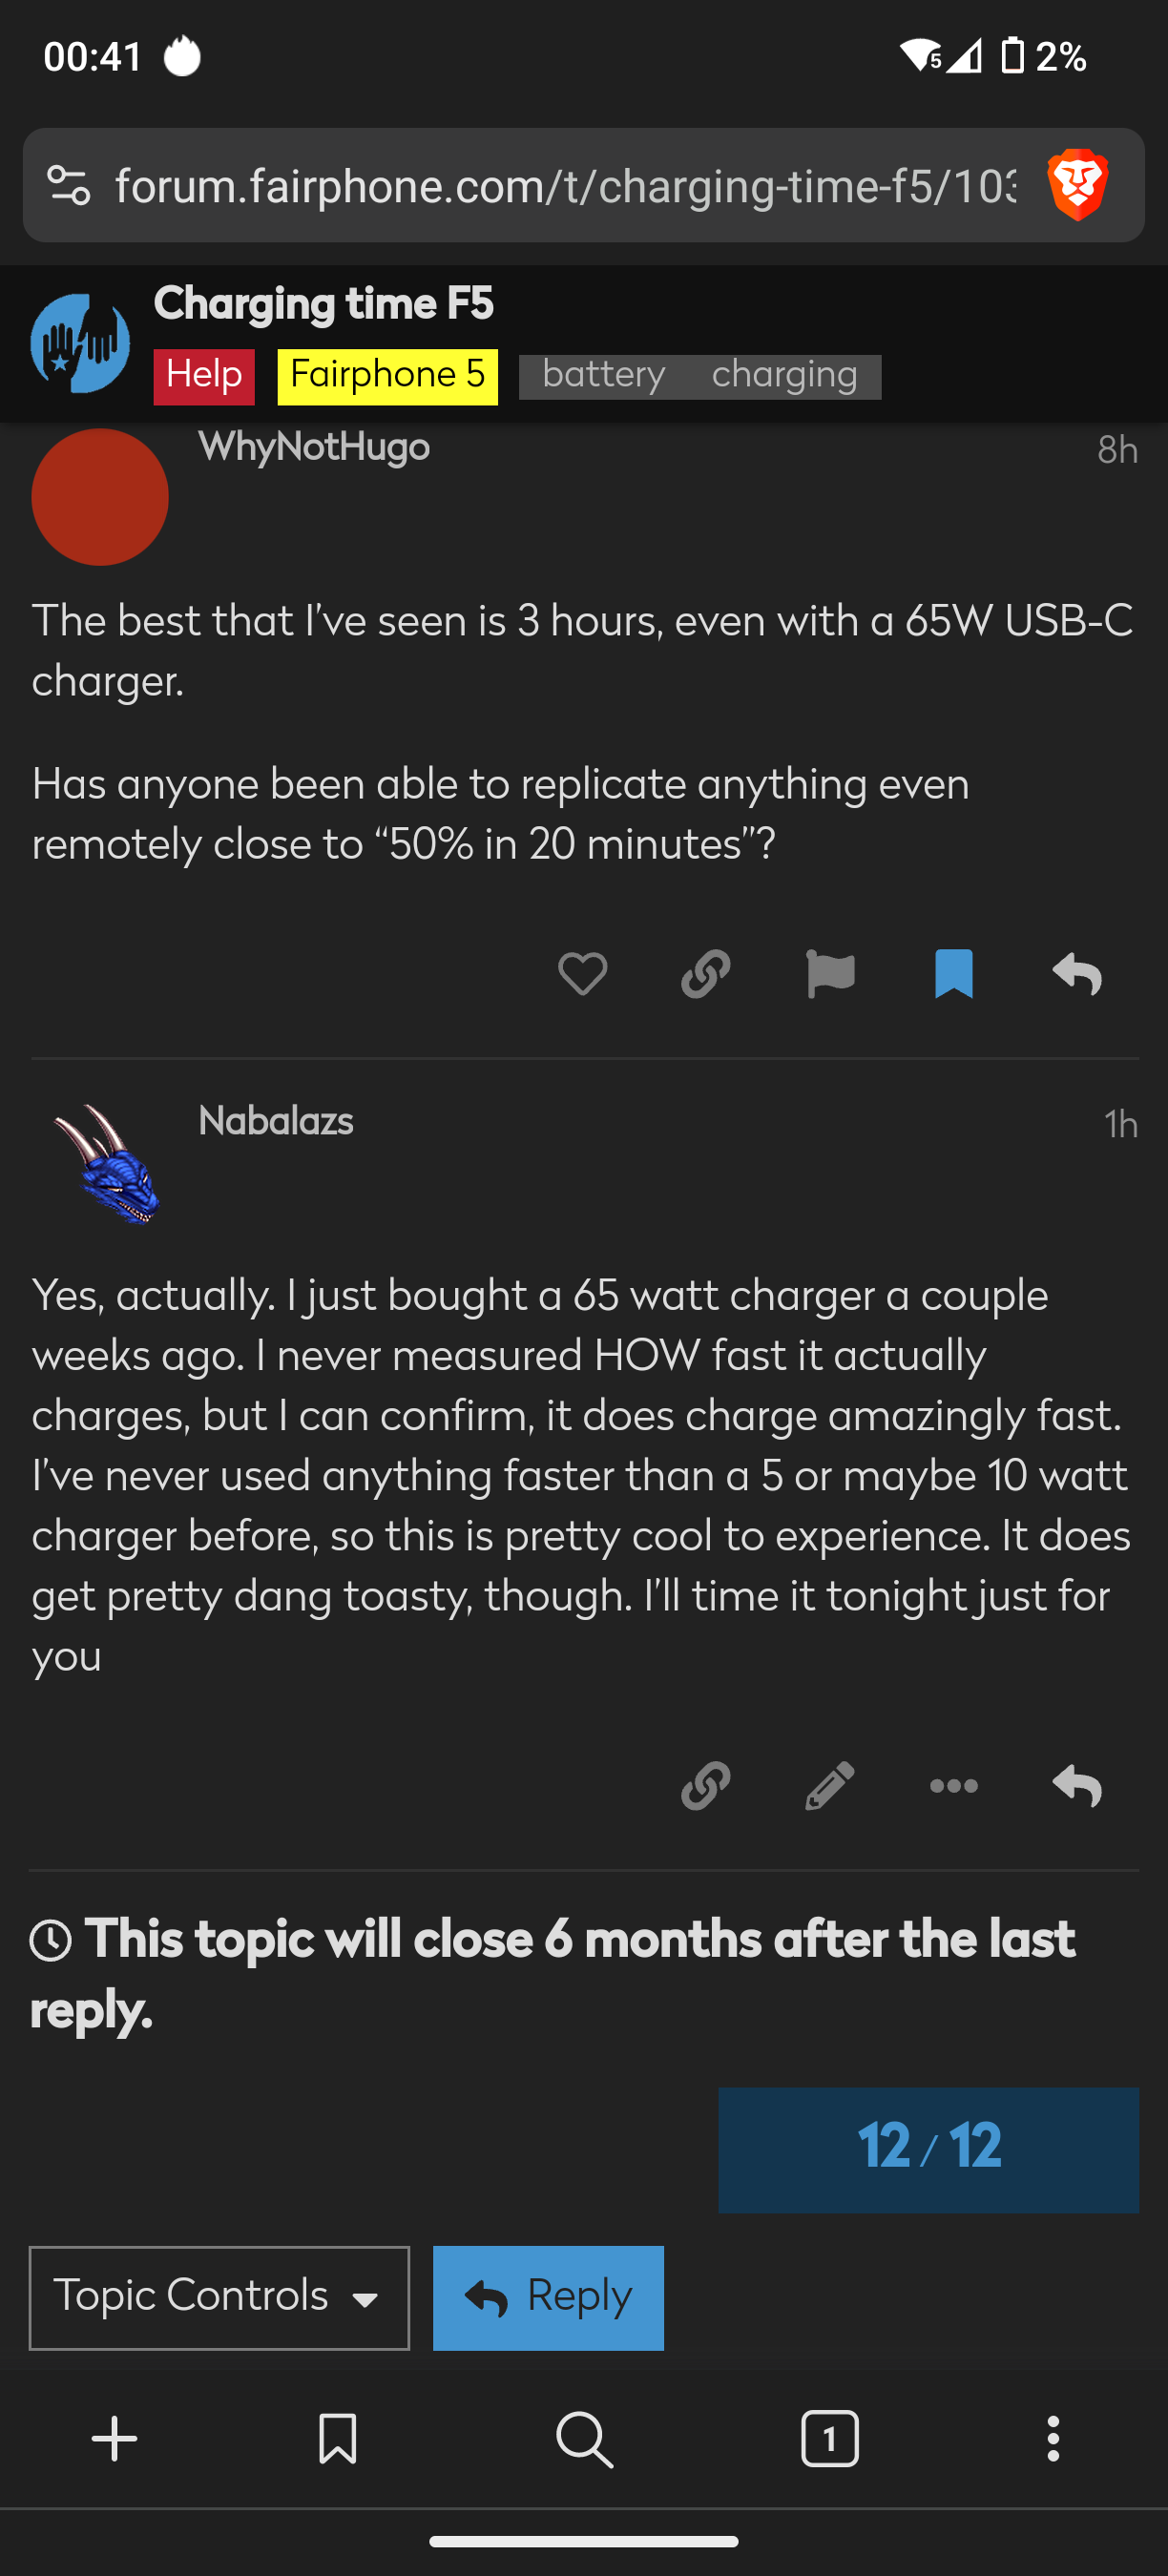
Task: Like WhyNotHugo's post with heart icon
Action: (582, 973)
